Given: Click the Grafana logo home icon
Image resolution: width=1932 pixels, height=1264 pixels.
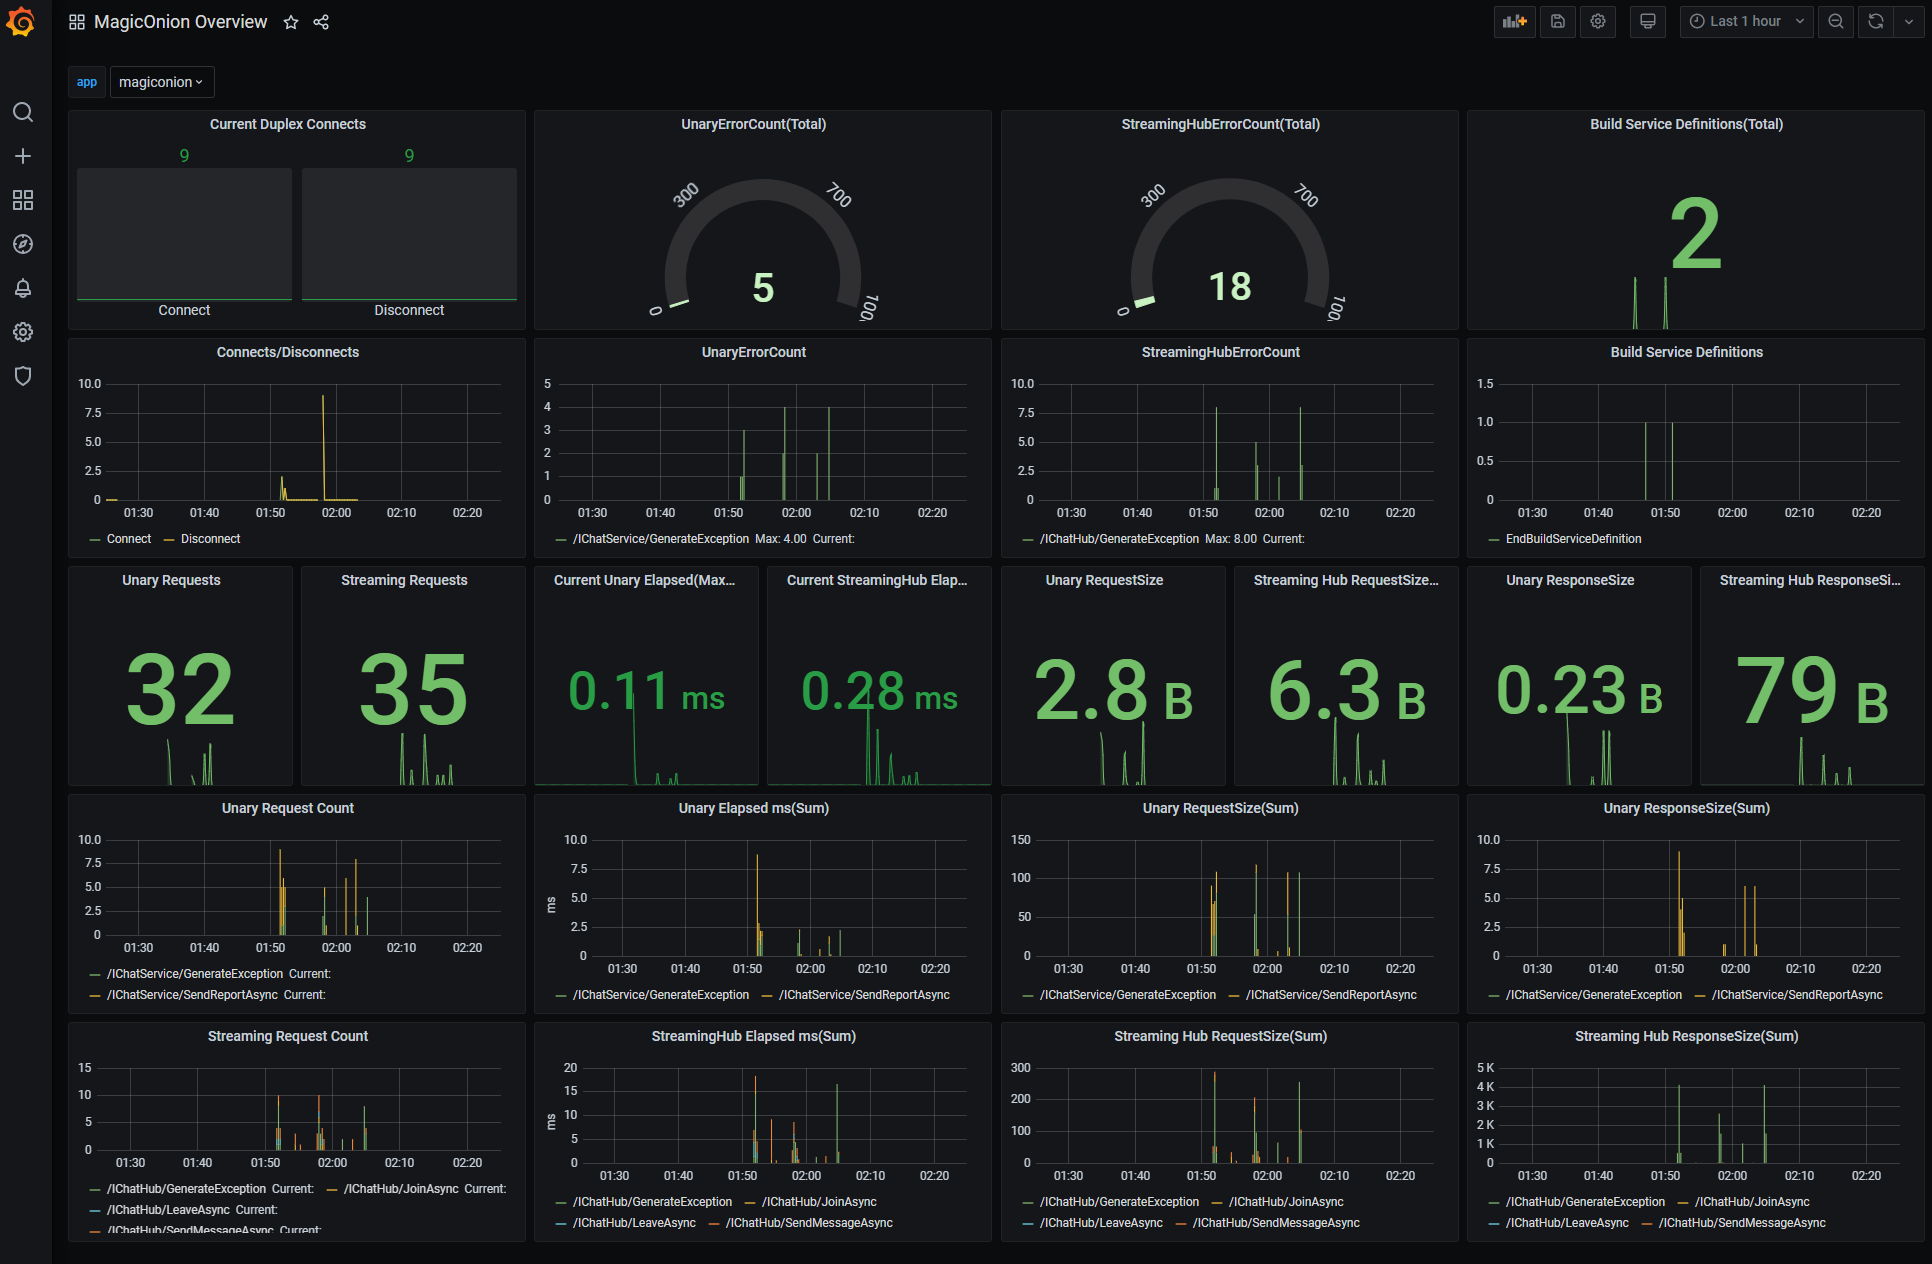Looking at the screenshot, I should (x=22, y=22).
